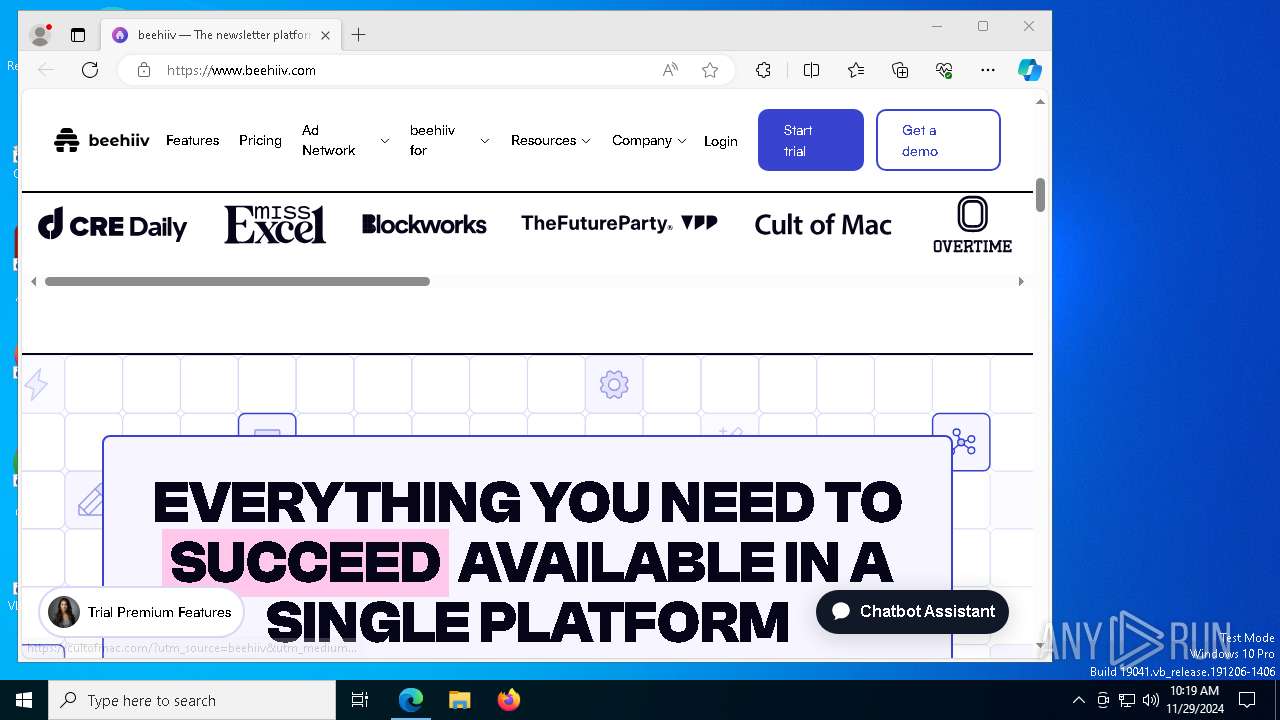
Task: Open the Overtime logo link
Action: (972, 224)
